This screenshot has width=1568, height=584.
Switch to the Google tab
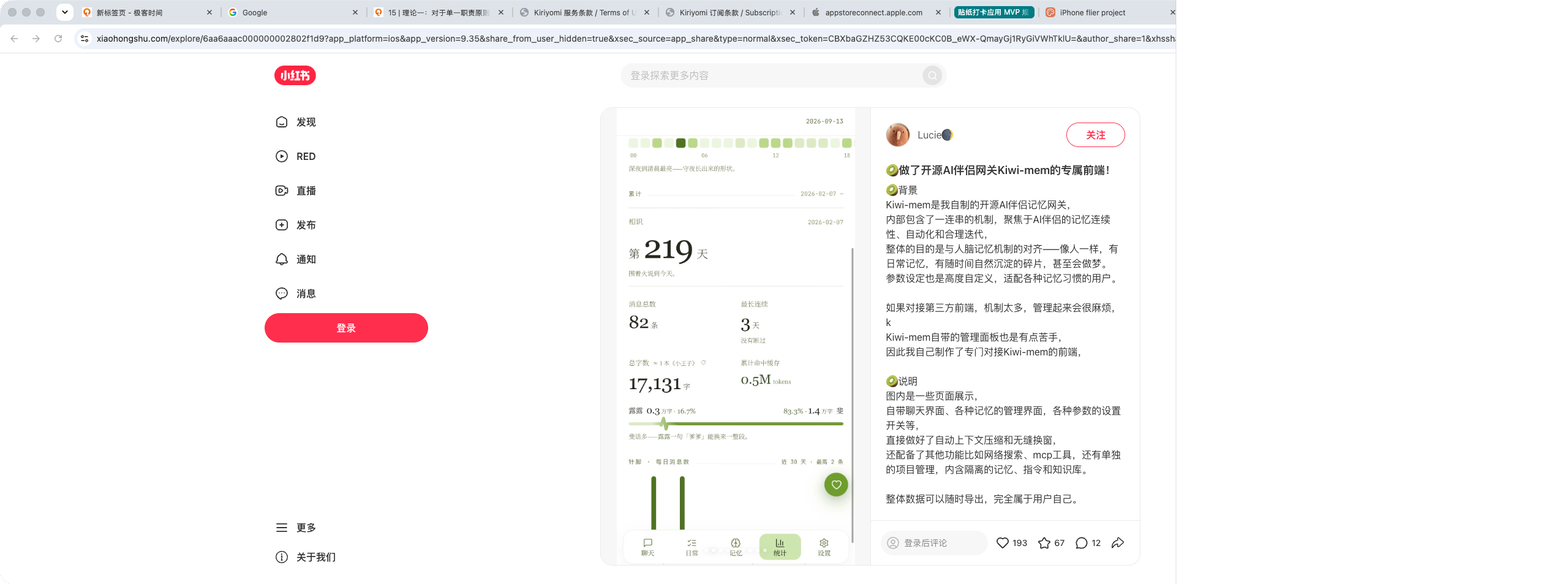click(x=291, y=13)
